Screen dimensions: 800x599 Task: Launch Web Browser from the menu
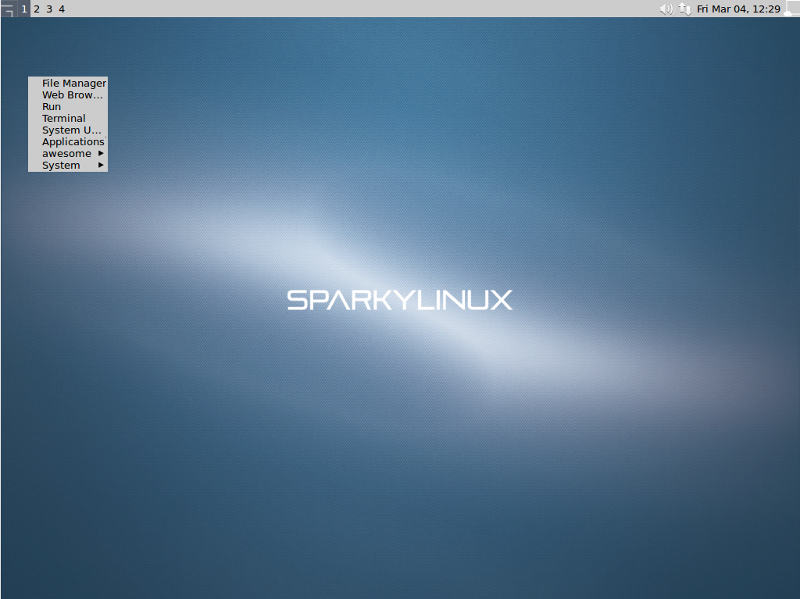coord(68,95)
